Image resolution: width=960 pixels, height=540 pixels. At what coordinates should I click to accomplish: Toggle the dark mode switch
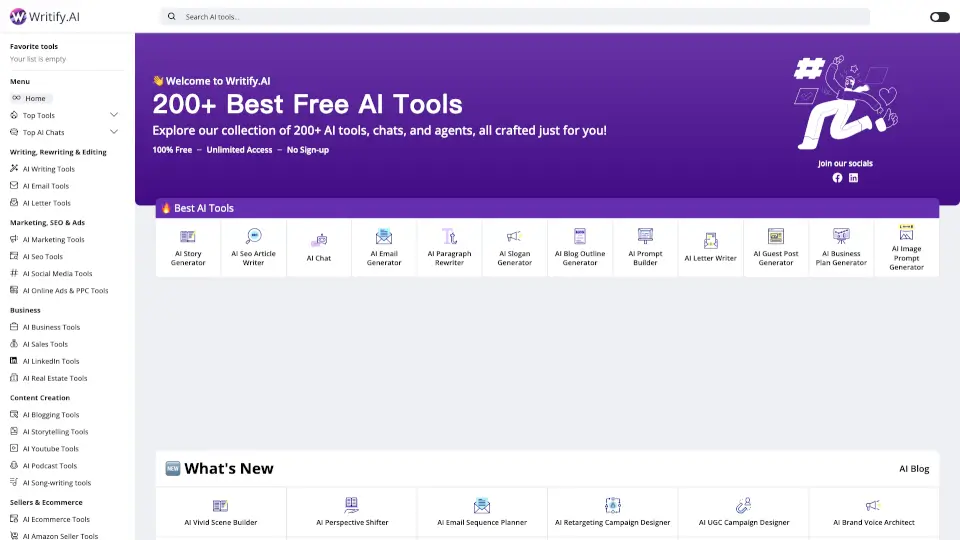click(x=939, y=17)
